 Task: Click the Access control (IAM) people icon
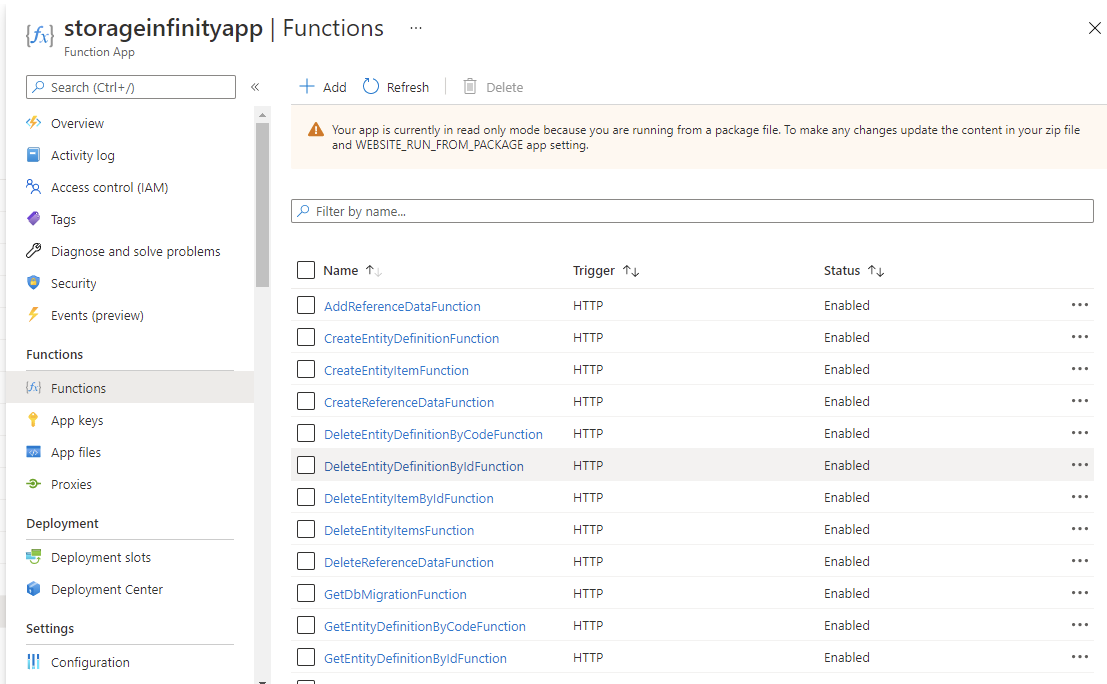pos(34,187)
